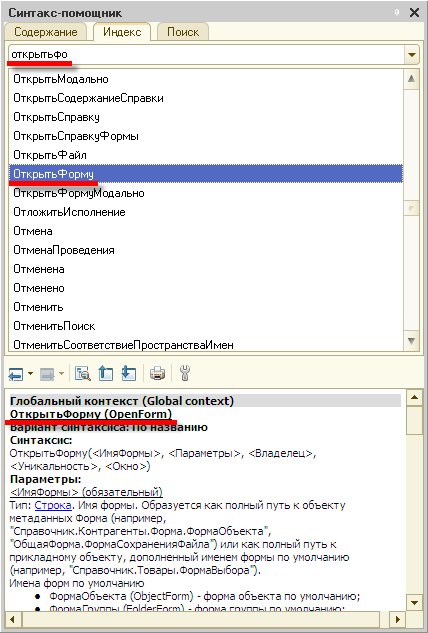Switch to the Содержание tab
The image size is (428, 633).
[x=46, y=32]
